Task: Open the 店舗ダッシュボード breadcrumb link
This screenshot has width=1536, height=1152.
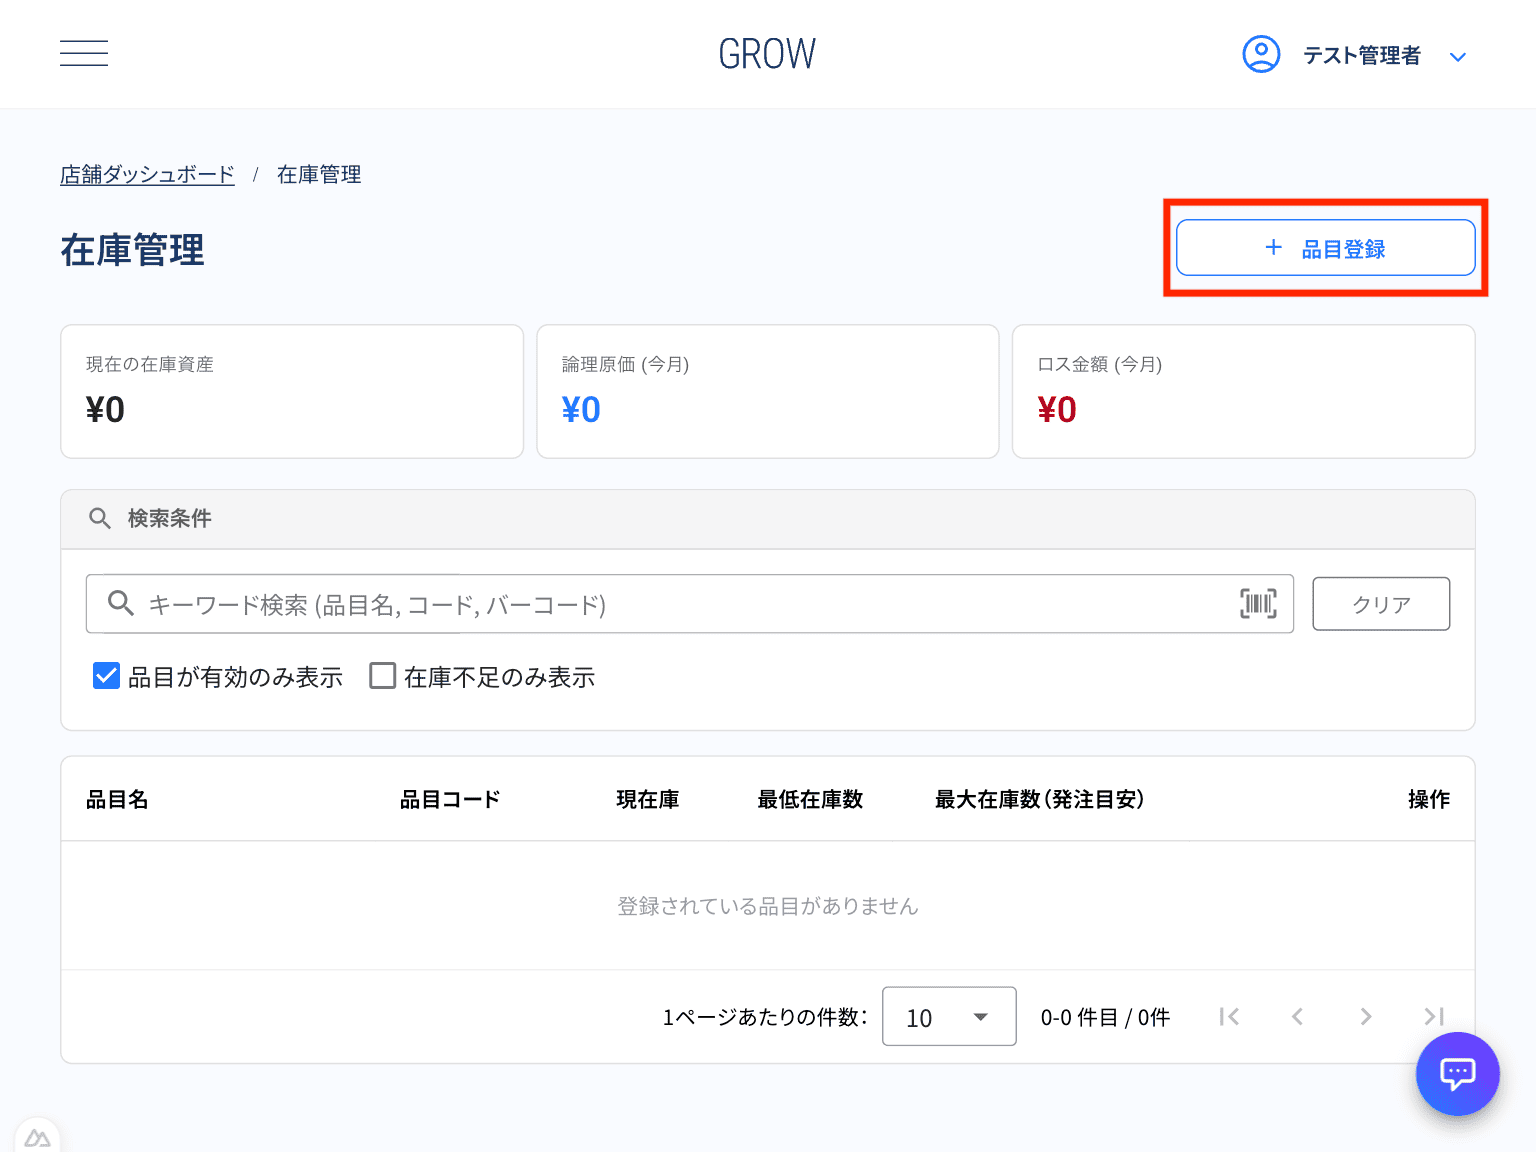Action: coord(146,173)
